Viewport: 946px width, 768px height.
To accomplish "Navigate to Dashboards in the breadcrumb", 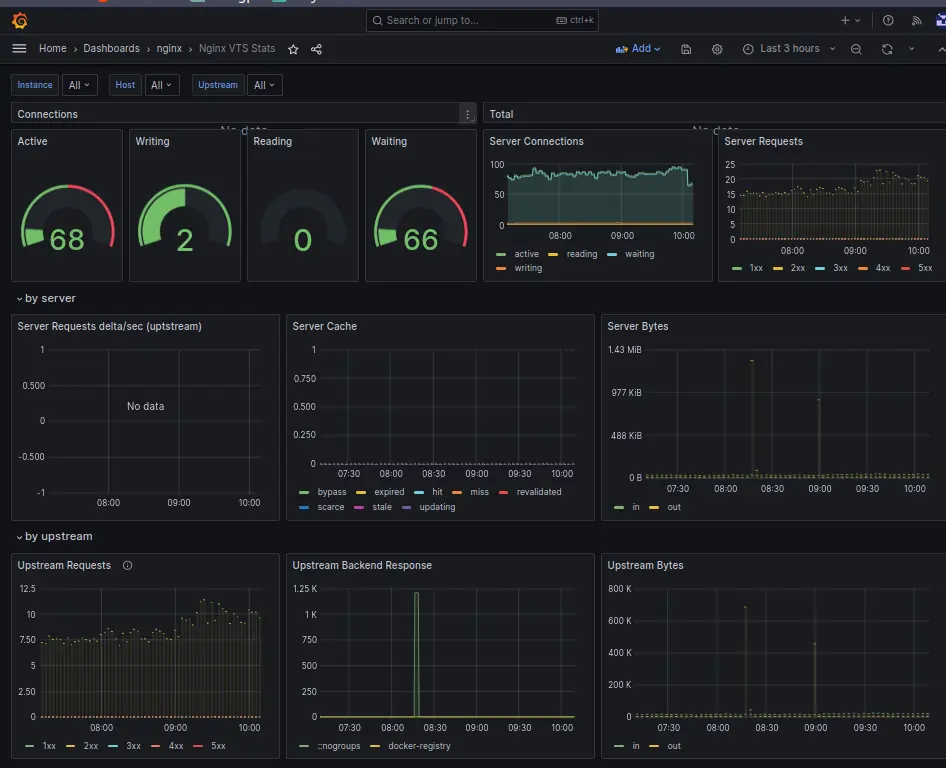I will coord(111,48).
